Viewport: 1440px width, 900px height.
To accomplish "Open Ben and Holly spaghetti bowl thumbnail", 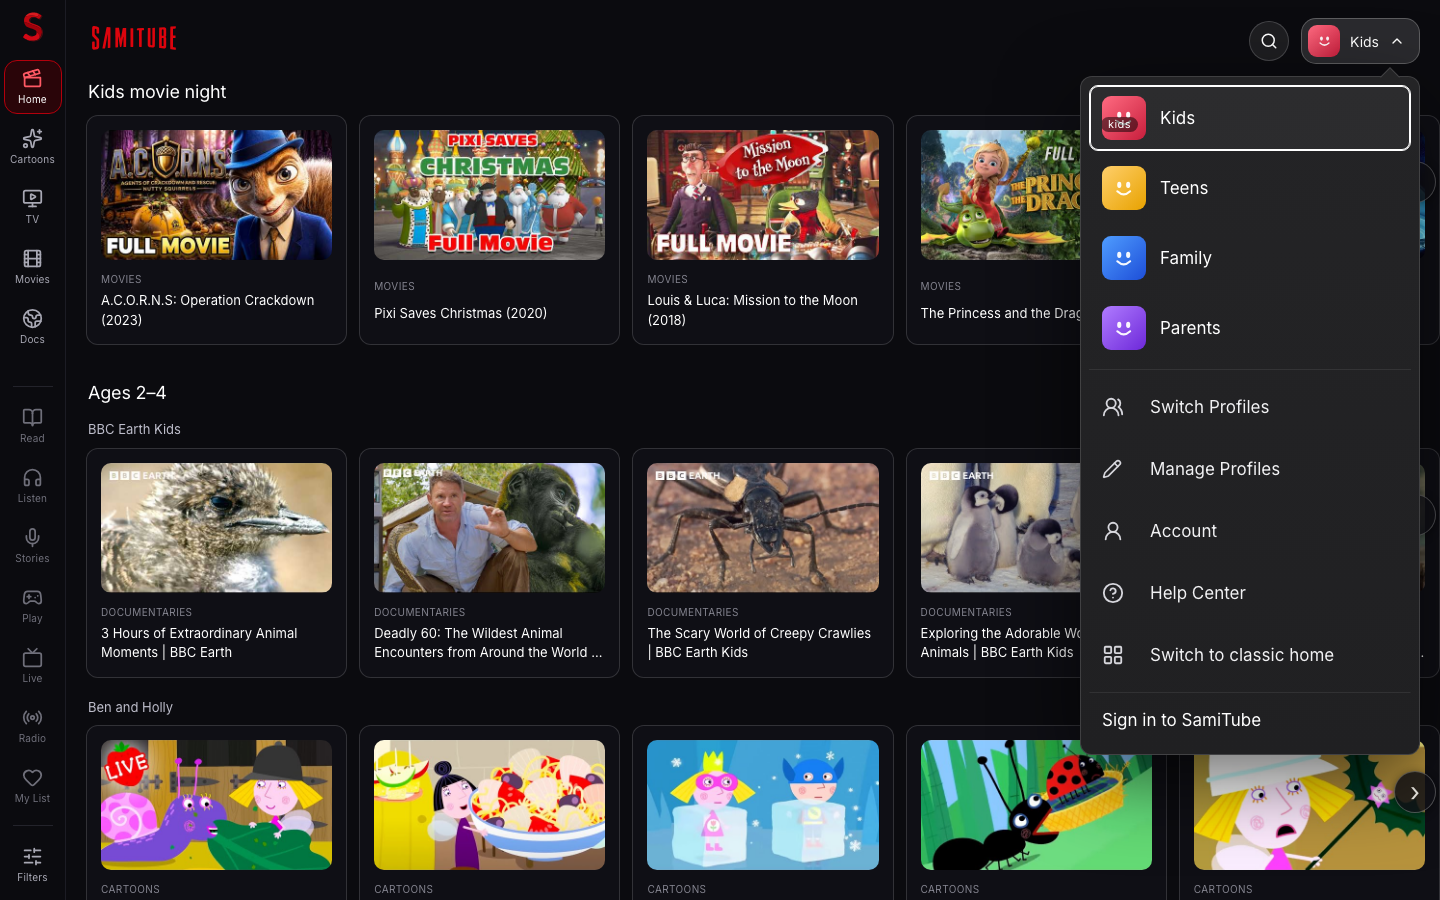I will pos(489,805).
